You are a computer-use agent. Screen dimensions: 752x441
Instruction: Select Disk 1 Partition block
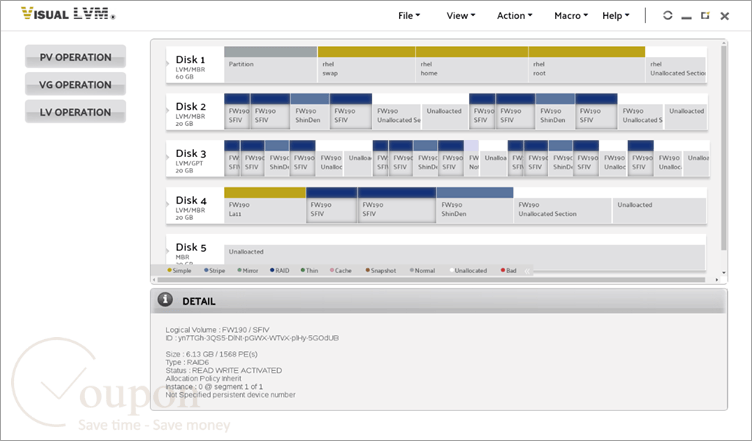(270, 64)
